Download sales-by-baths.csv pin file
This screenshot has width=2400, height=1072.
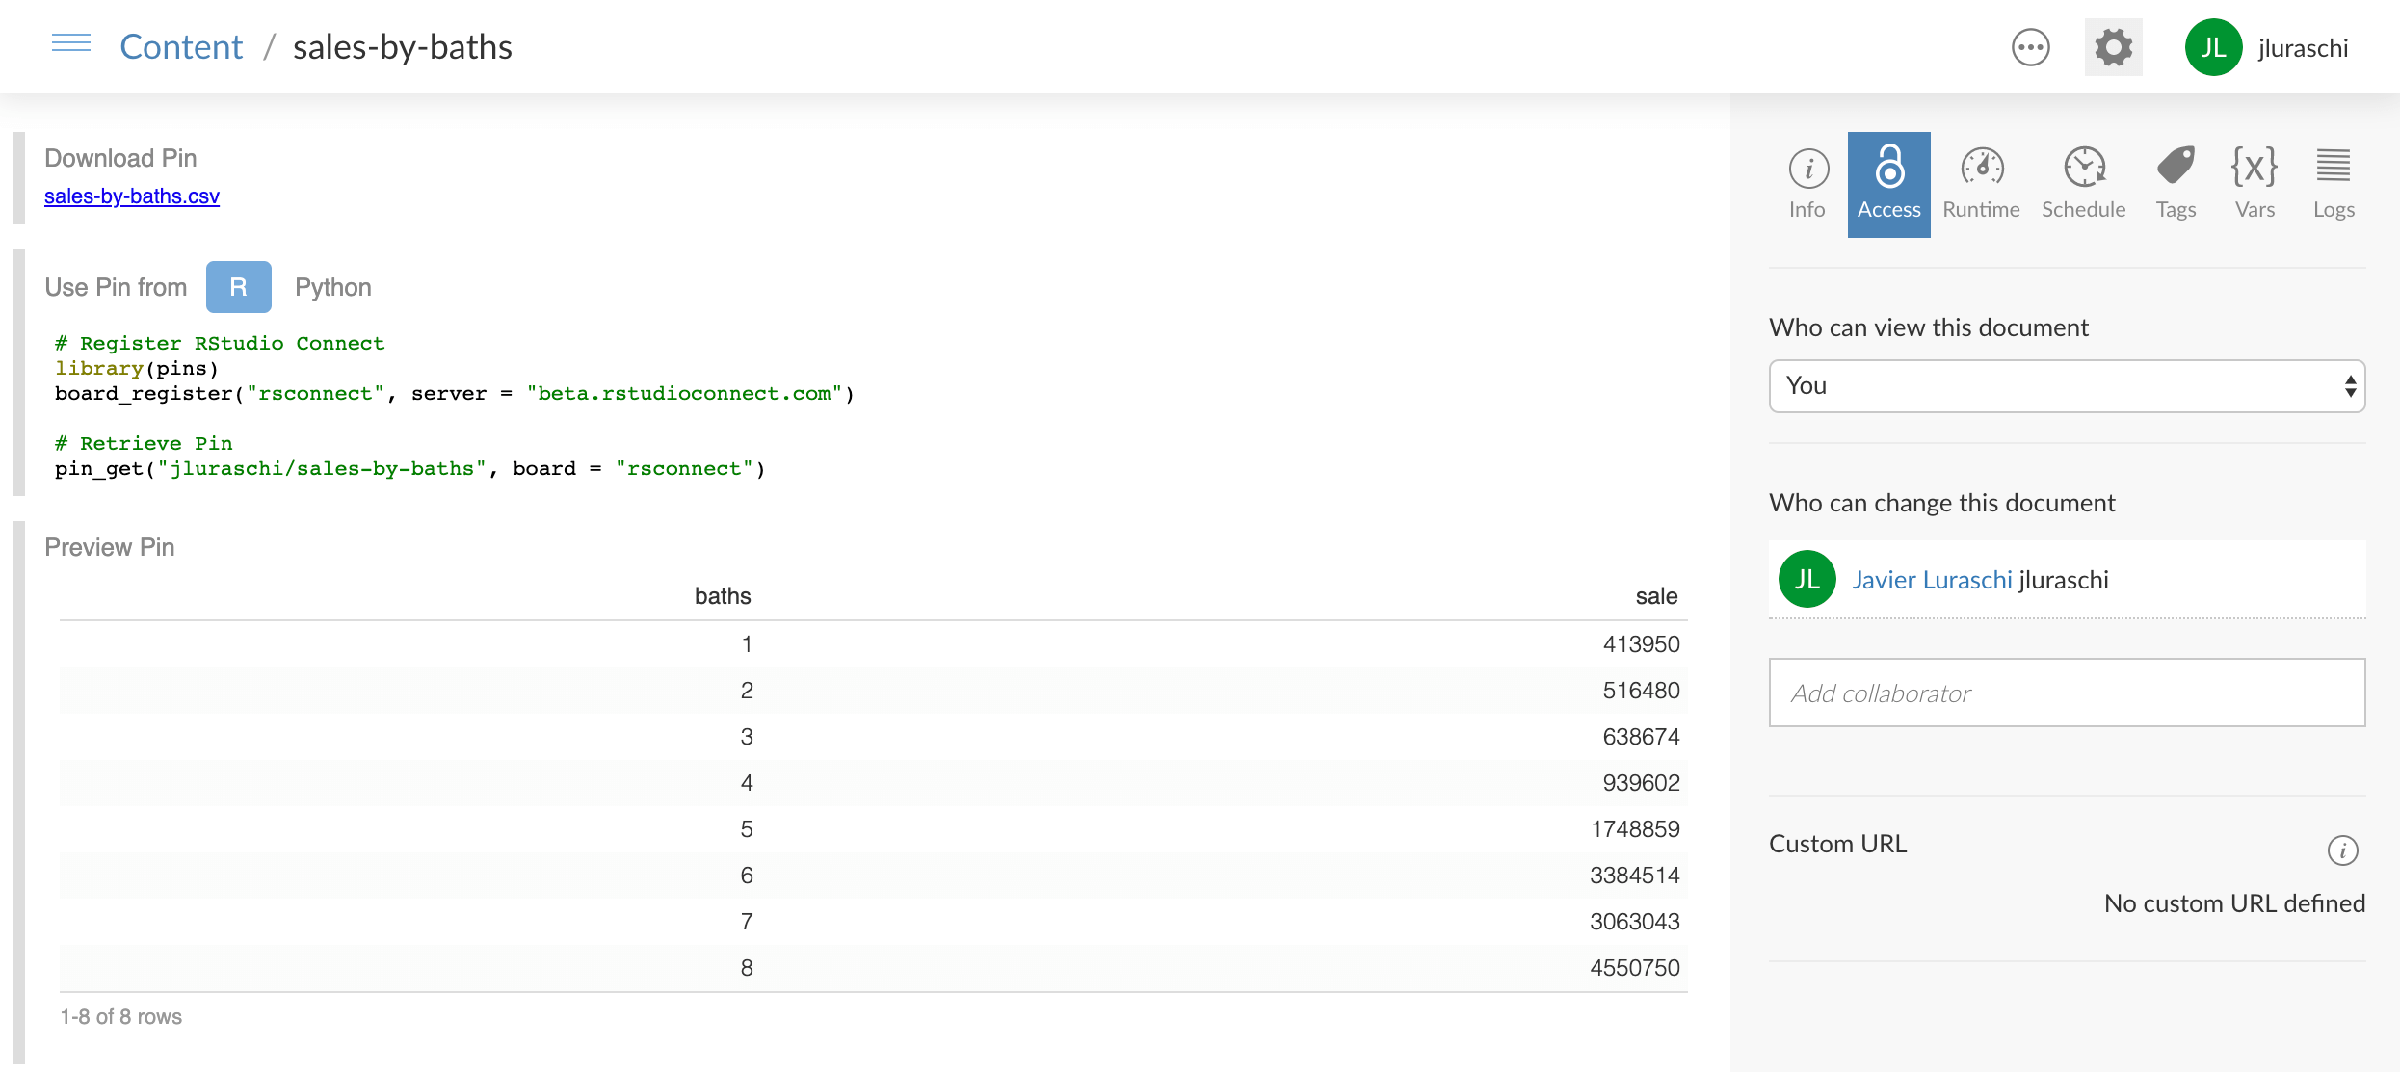131,196
